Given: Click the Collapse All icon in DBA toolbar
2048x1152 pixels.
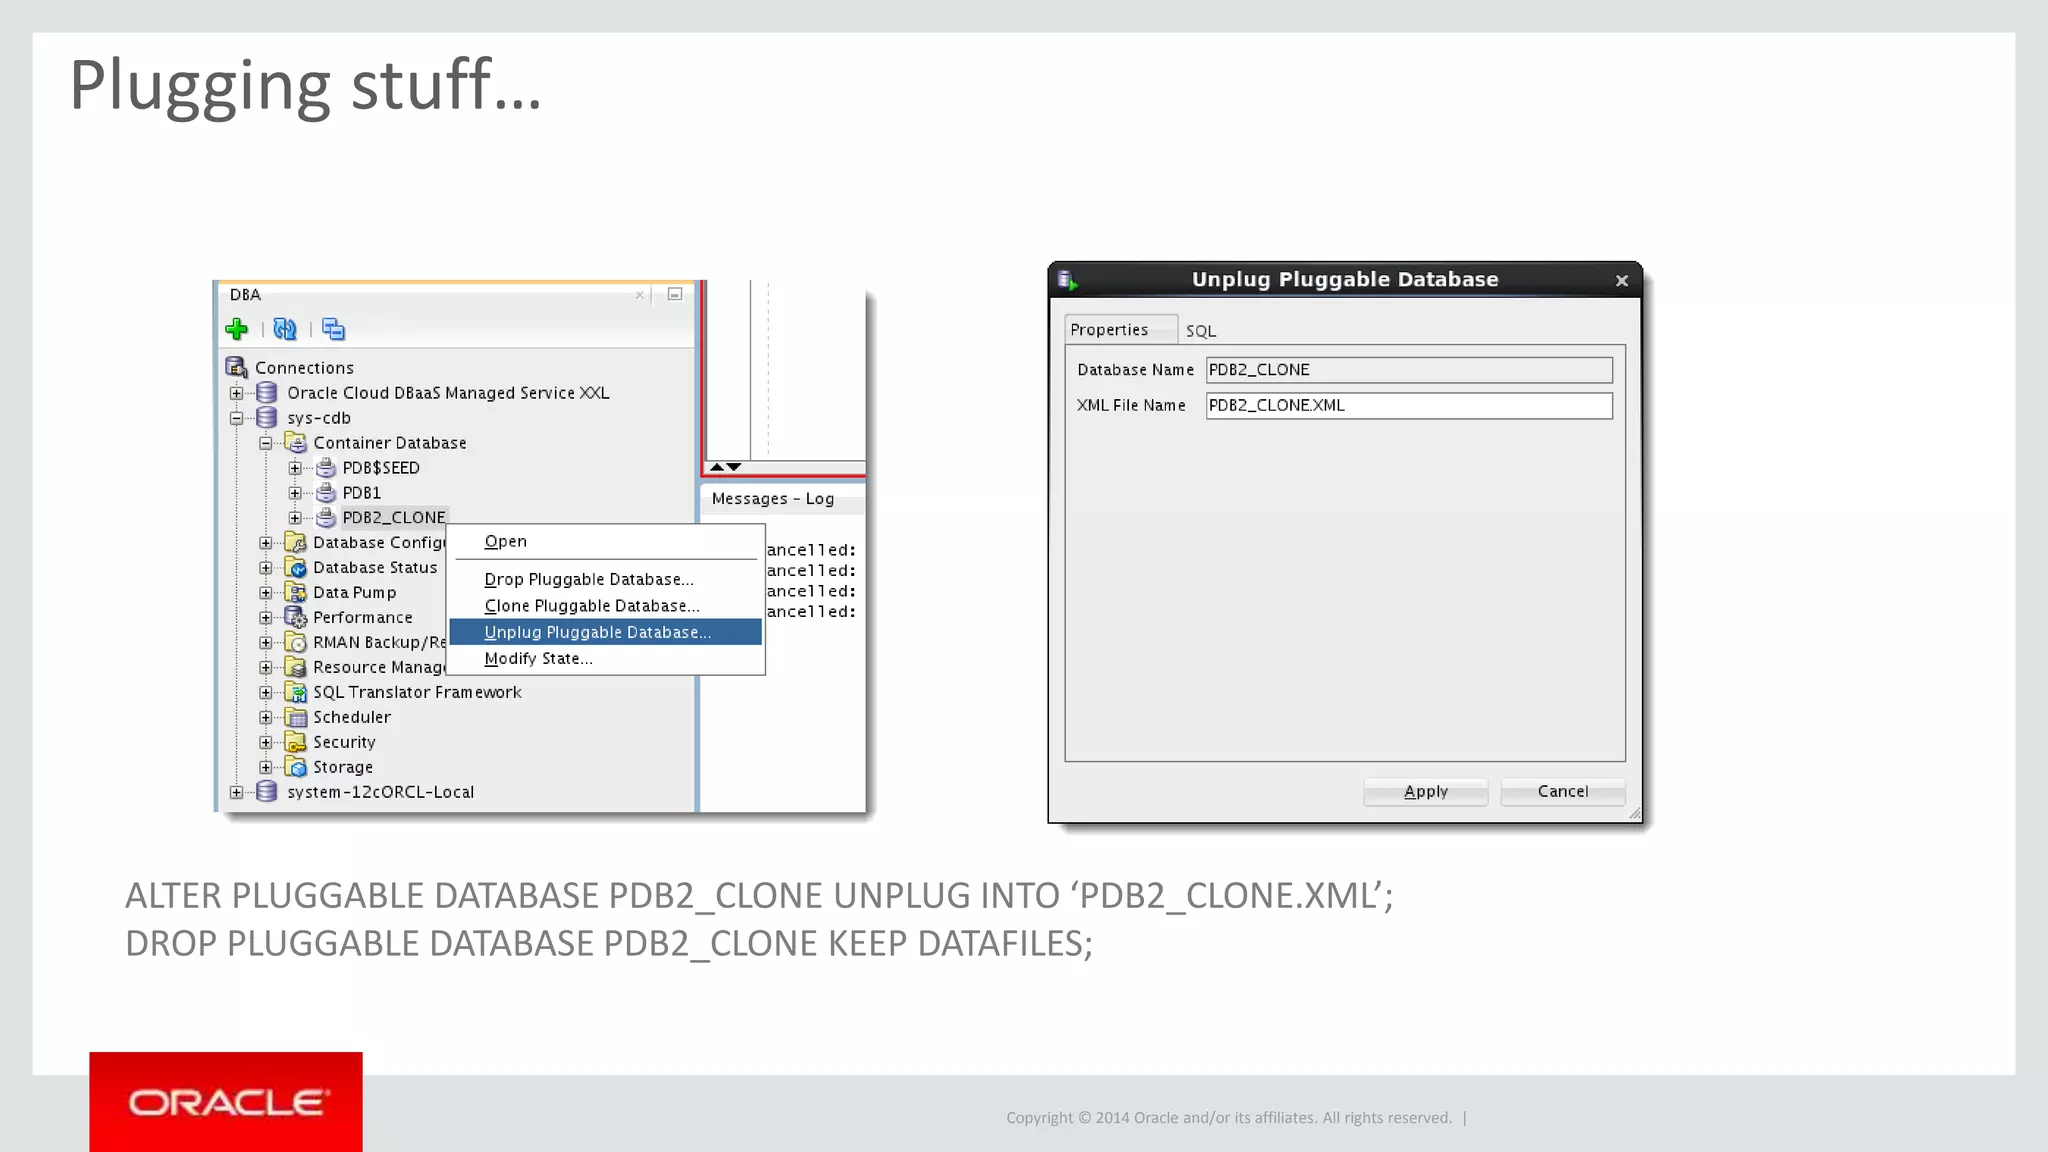Looking at the screenshot, I should pyautogui.click(x=333, y=329).
